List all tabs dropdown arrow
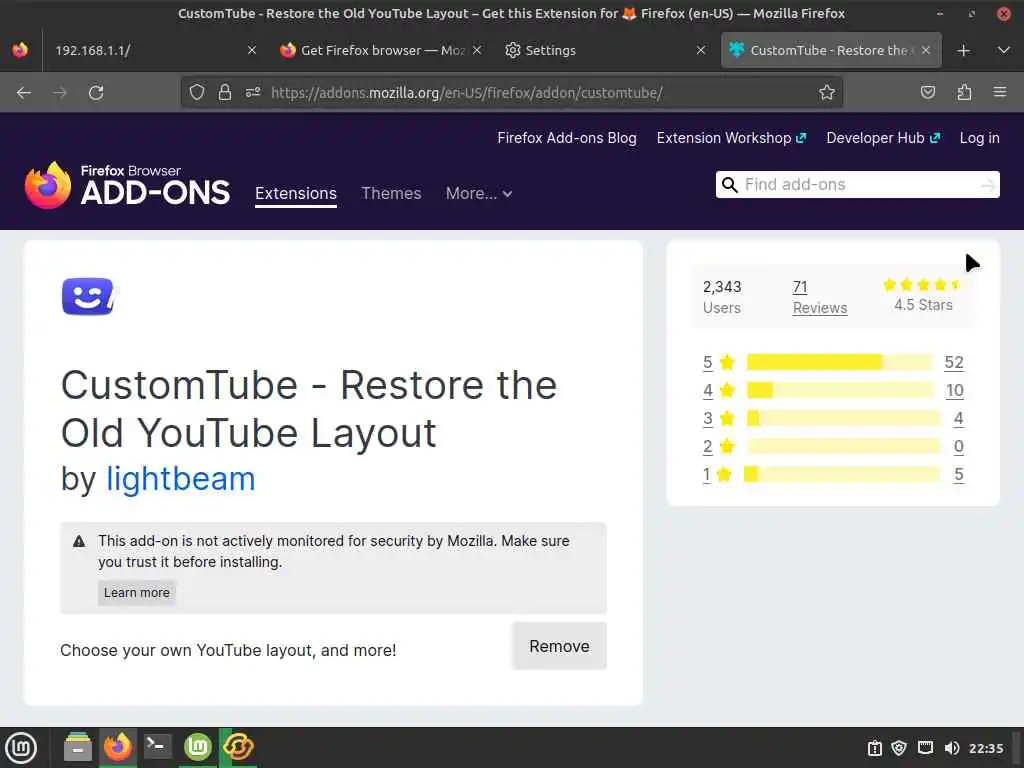This screenshot has width=1024, height=768. (x=1004, y=50)
